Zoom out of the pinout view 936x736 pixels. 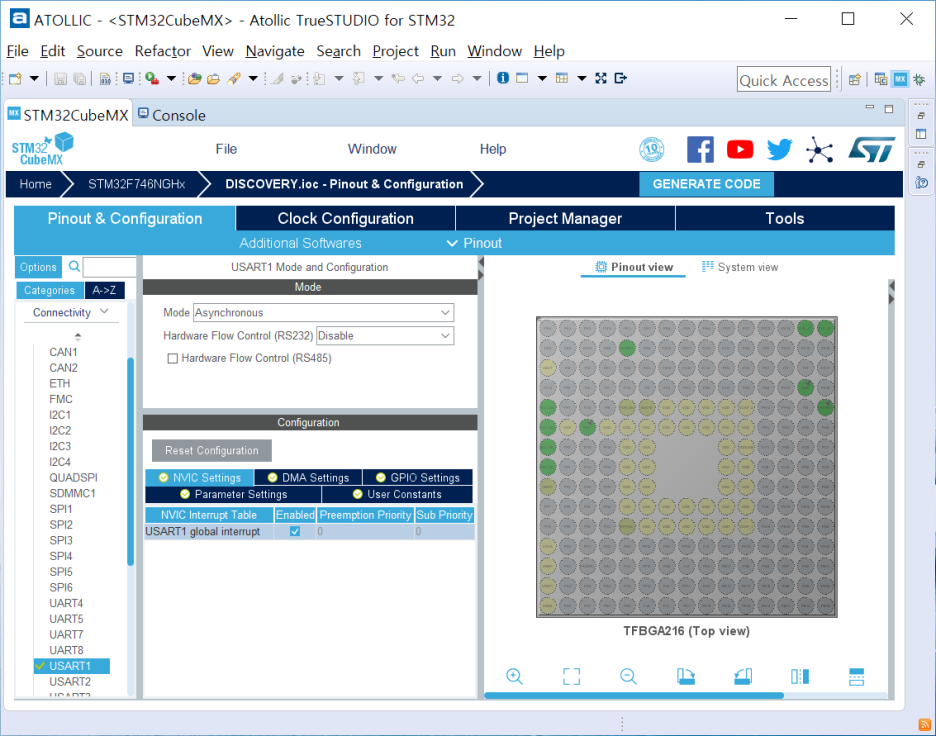click(x=628, y=676)
